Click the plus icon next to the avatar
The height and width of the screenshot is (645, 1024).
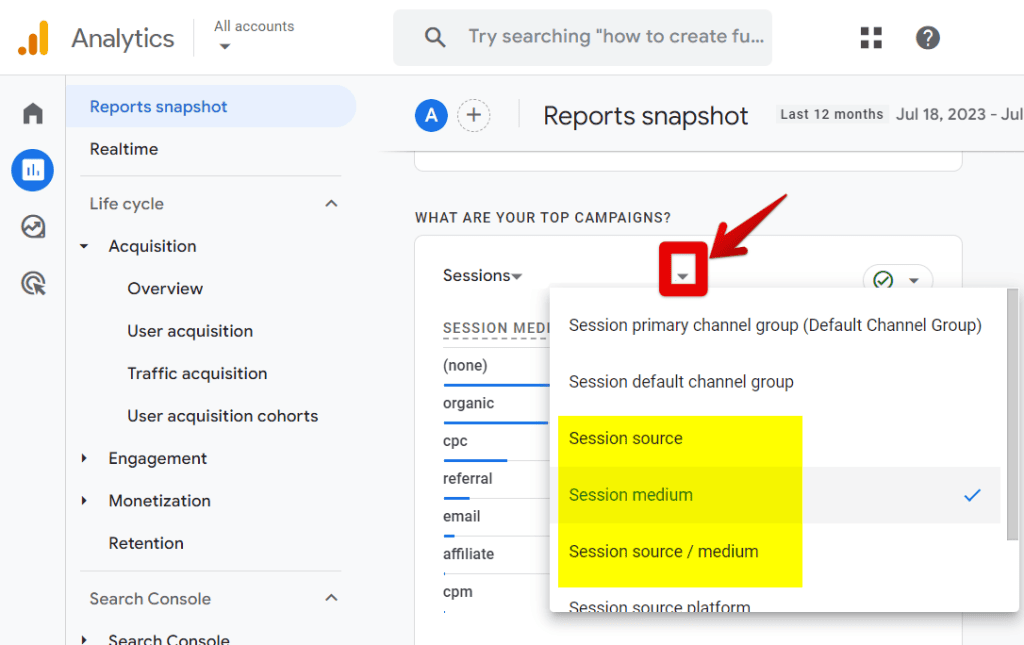(474, 115)
